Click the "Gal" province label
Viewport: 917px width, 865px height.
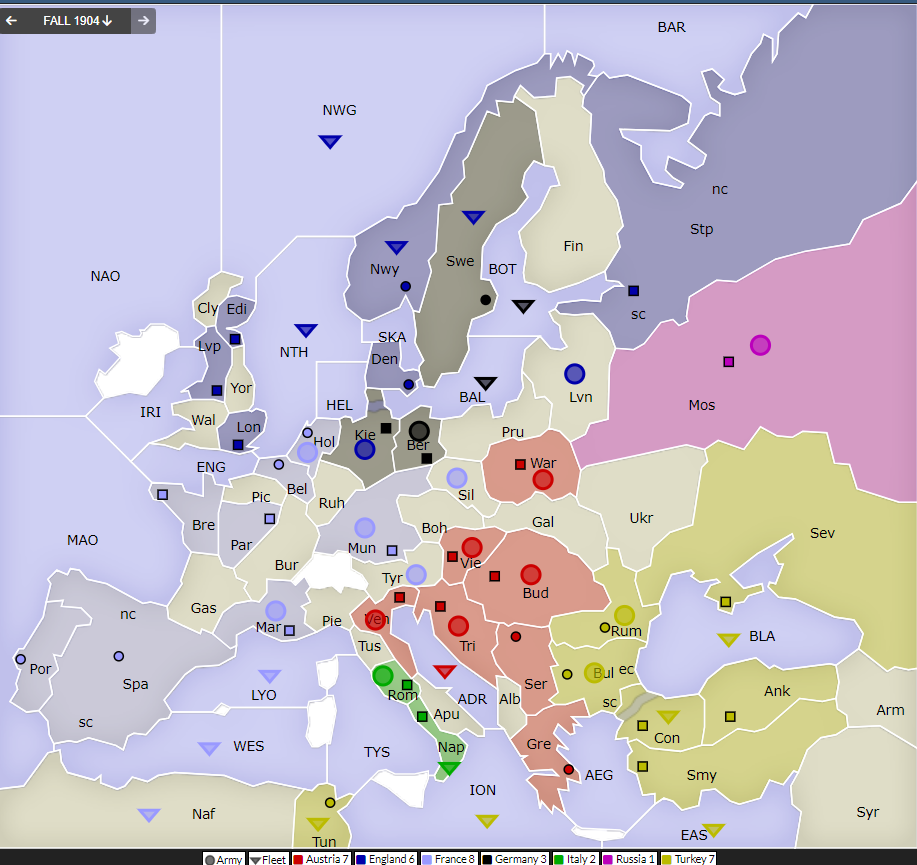543,522
